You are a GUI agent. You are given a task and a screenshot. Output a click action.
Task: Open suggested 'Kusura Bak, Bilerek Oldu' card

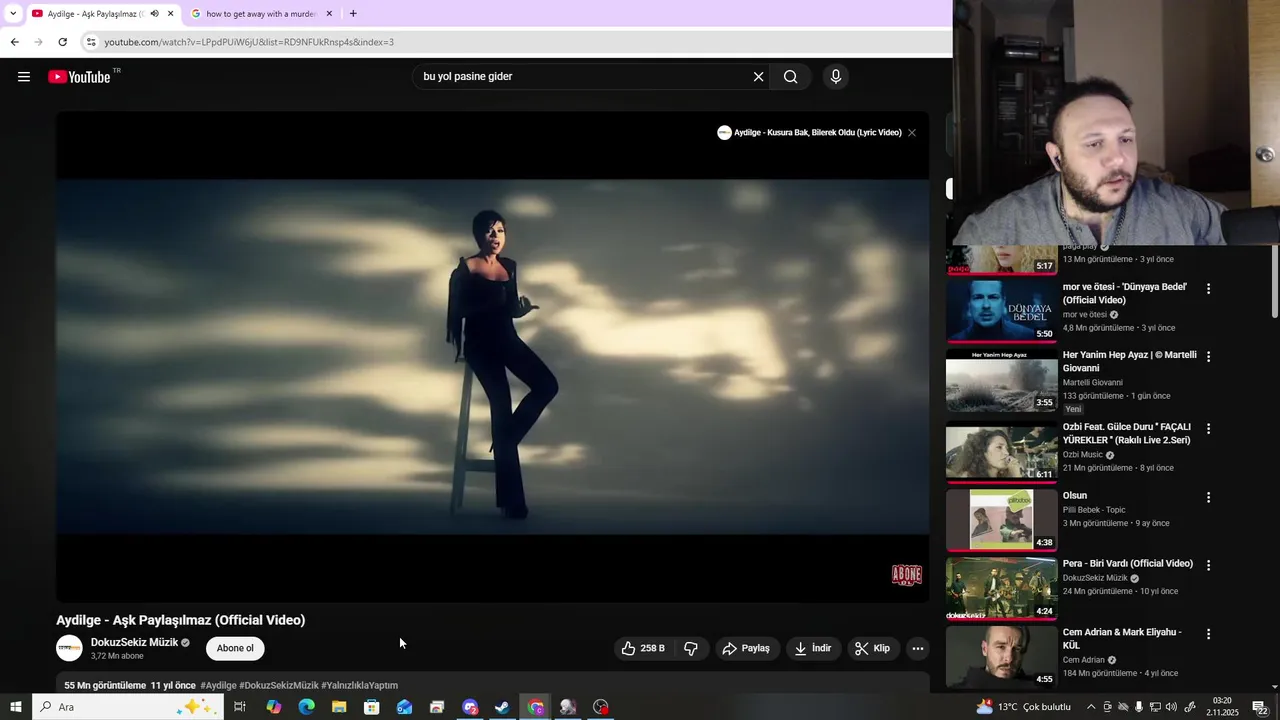[809, 133]
